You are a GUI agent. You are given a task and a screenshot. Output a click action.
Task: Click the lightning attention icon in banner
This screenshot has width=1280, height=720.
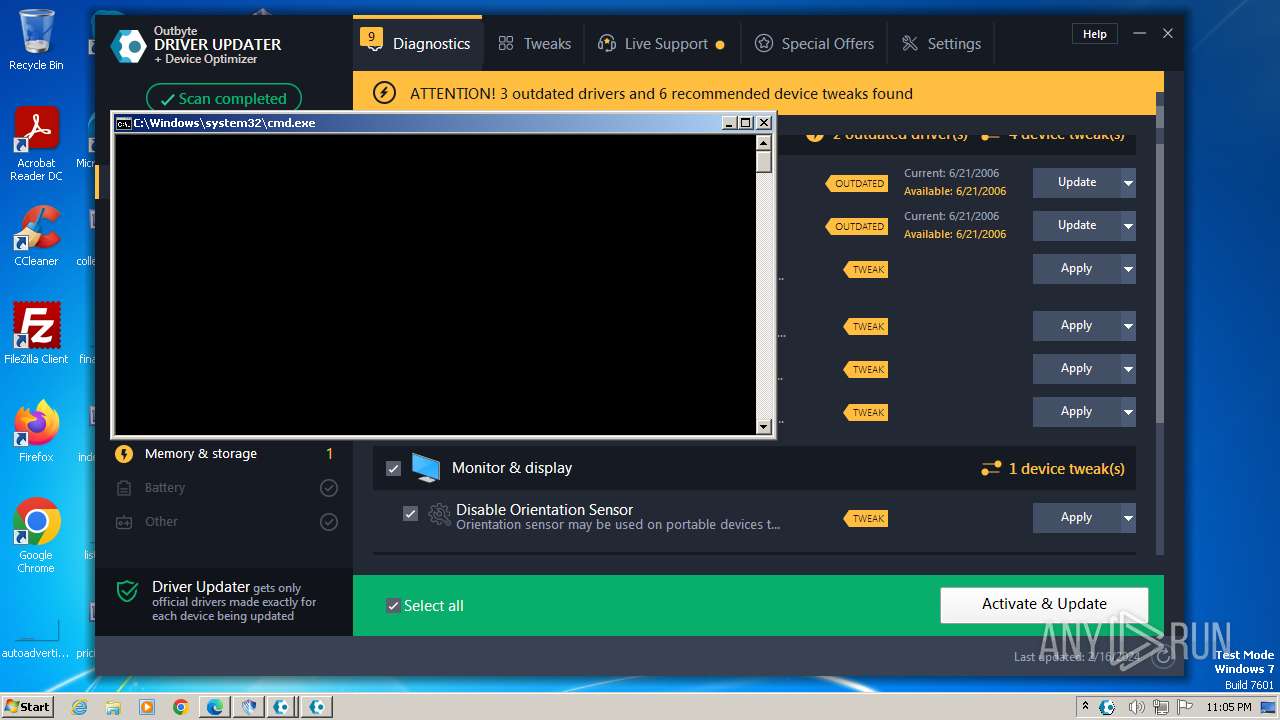coord(384,93)
